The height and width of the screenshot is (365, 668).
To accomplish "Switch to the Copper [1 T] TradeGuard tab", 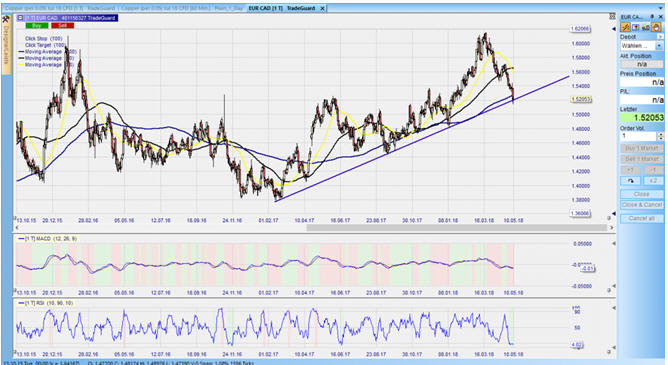I will 60,8.
